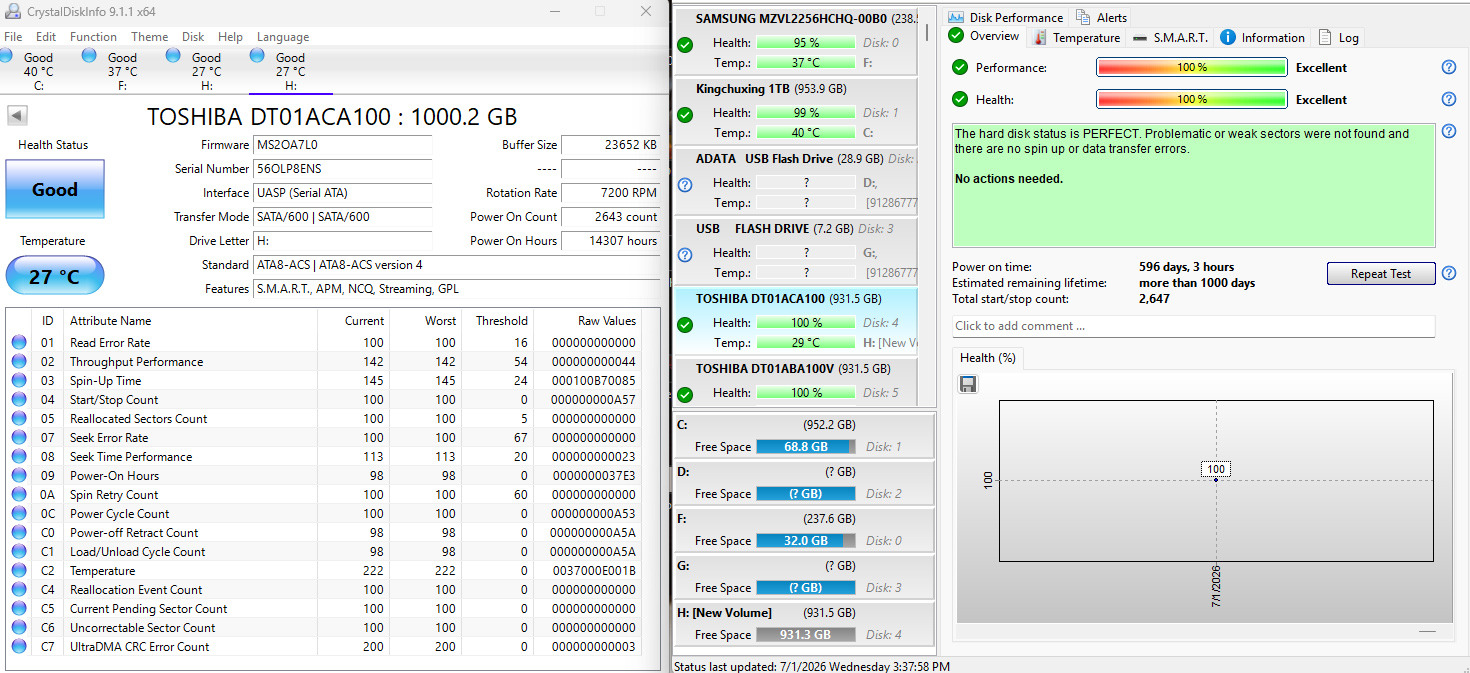Click the Spin-Up Time attribute row
This screenshot has width=1470, height=673.
click(x=323, y=381)
